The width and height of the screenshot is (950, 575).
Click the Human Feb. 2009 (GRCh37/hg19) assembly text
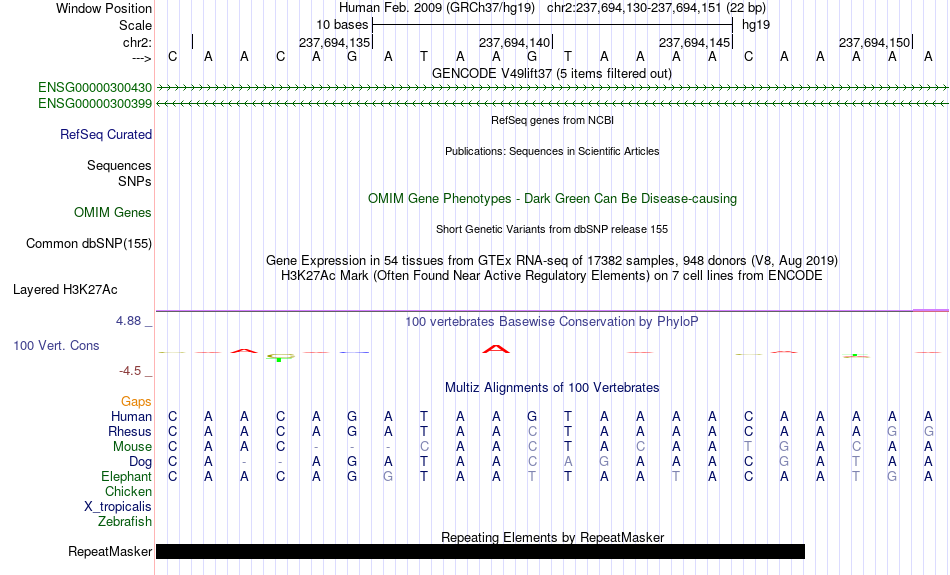(x=437, y=8)
